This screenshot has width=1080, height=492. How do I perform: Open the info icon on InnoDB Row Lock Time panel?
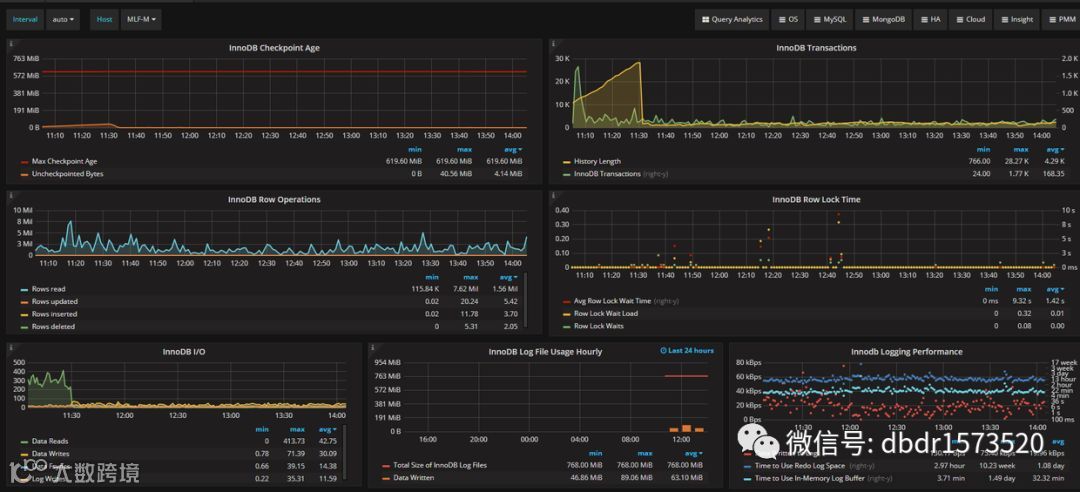(553, 195)
